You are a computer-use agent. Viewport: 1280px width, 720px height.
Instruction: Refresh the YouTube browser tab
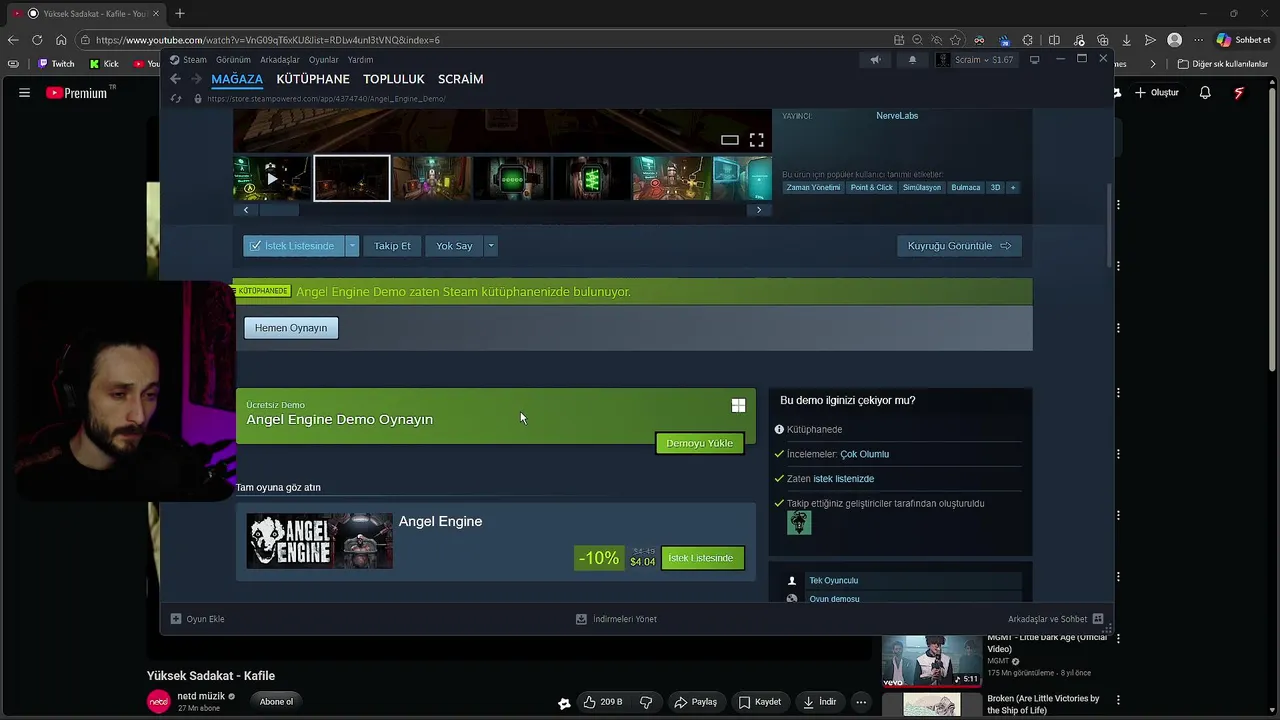[x=37, y=40]
